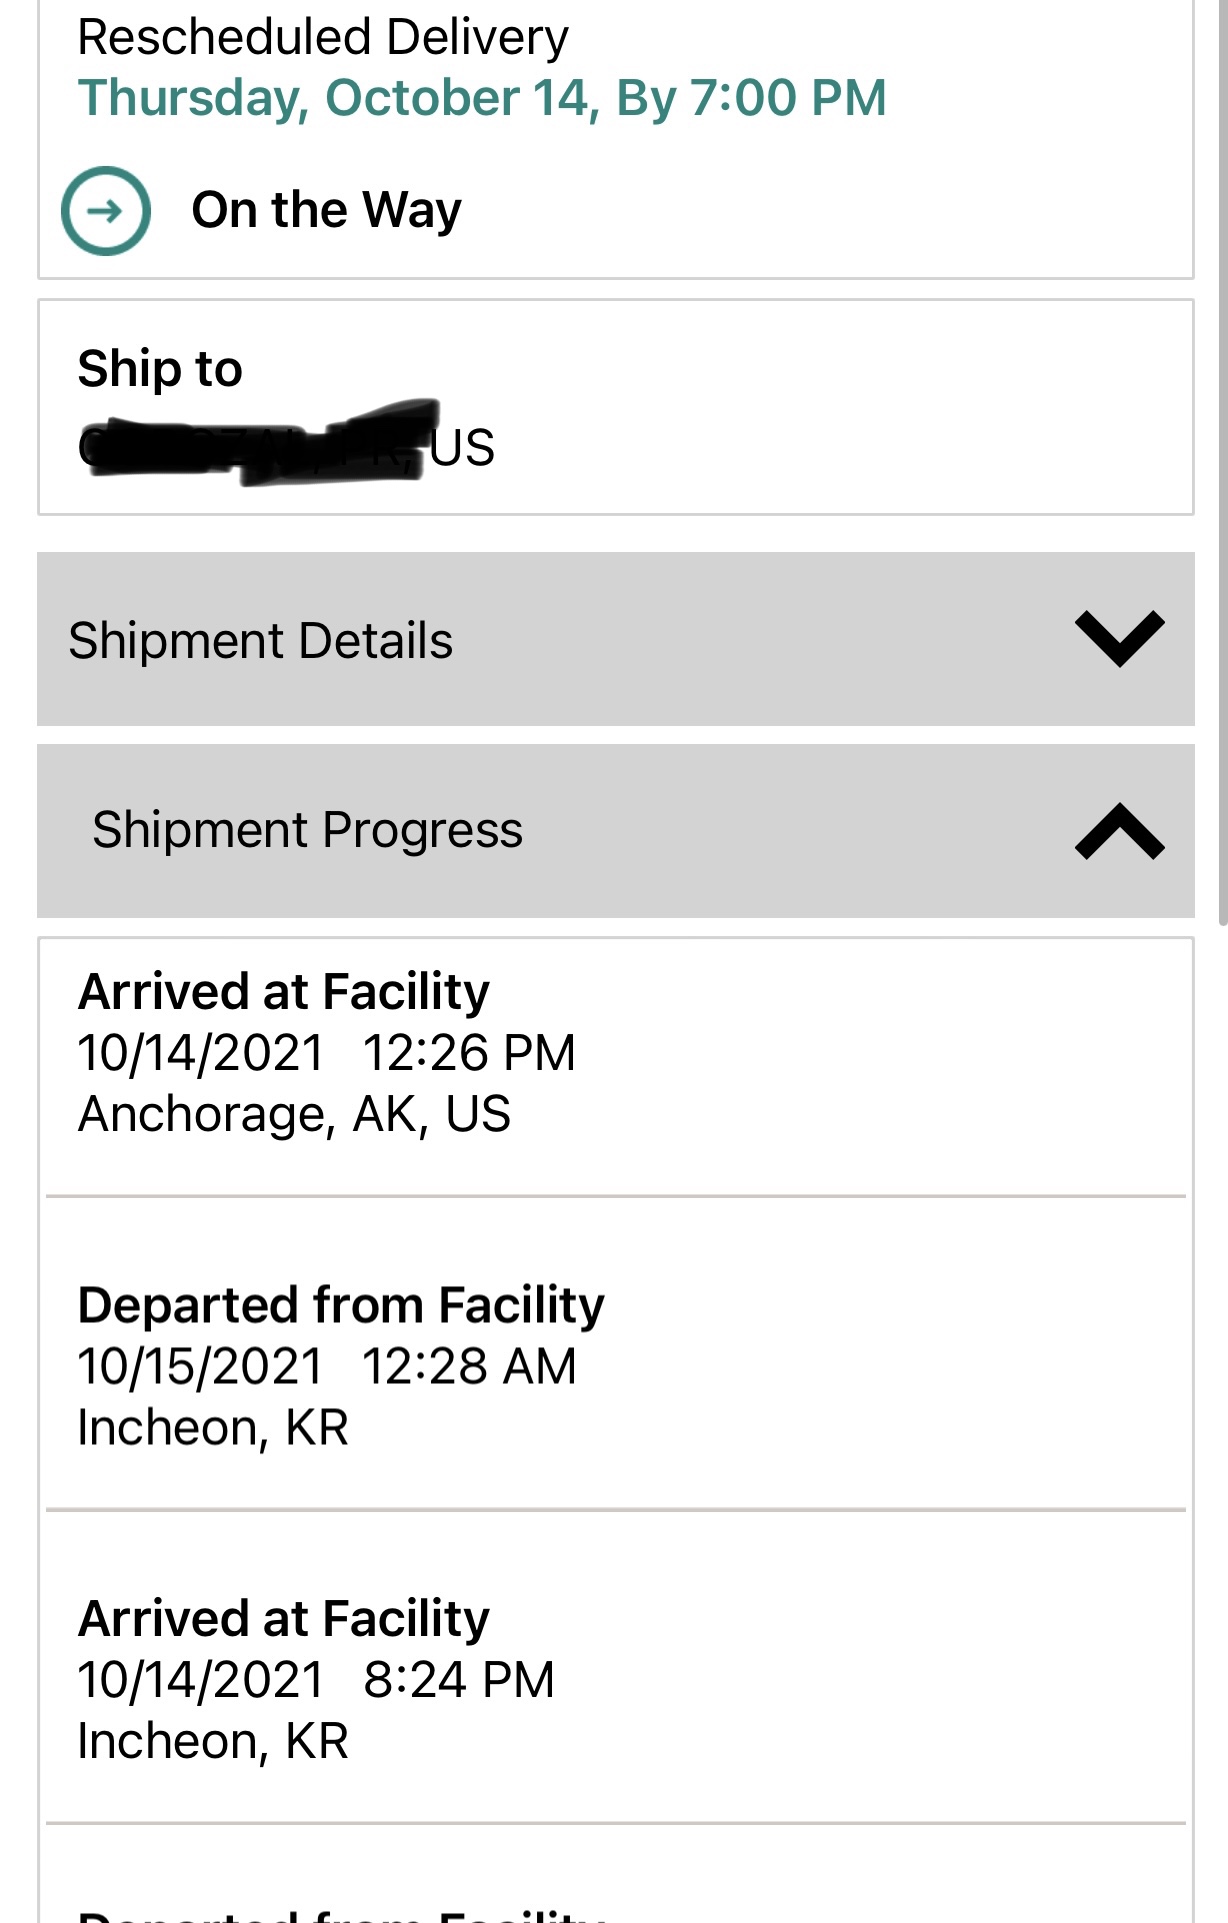Tap Incheon, KR under Departed from Facility
The width and height of the screenshot is (1228, 1923).
[x=213, y=1428]
